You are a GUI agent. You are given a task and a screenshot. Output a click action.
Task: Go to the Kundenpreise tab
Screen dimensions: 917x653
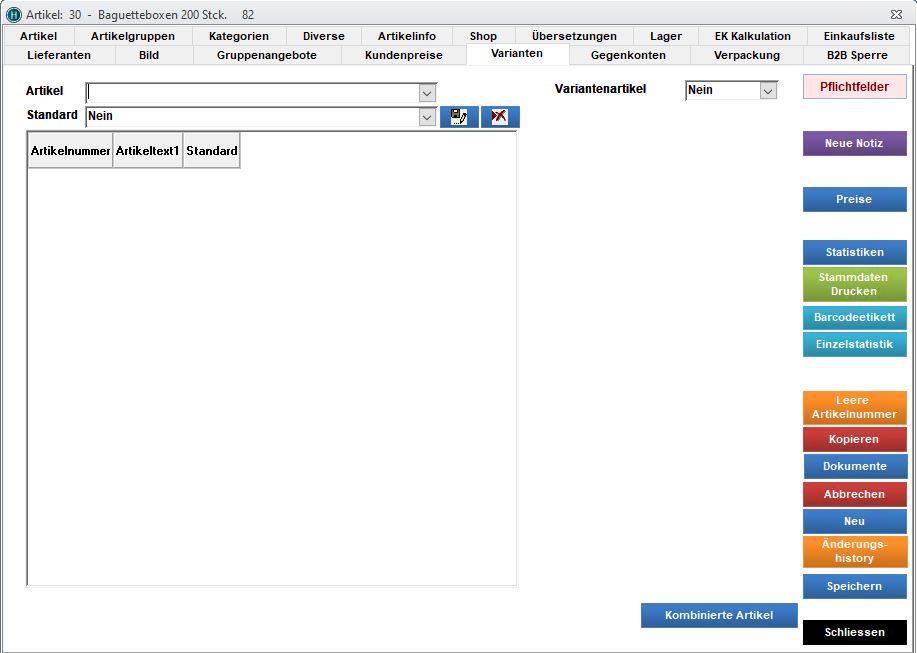pyautogui.click(x=403, y=55)
